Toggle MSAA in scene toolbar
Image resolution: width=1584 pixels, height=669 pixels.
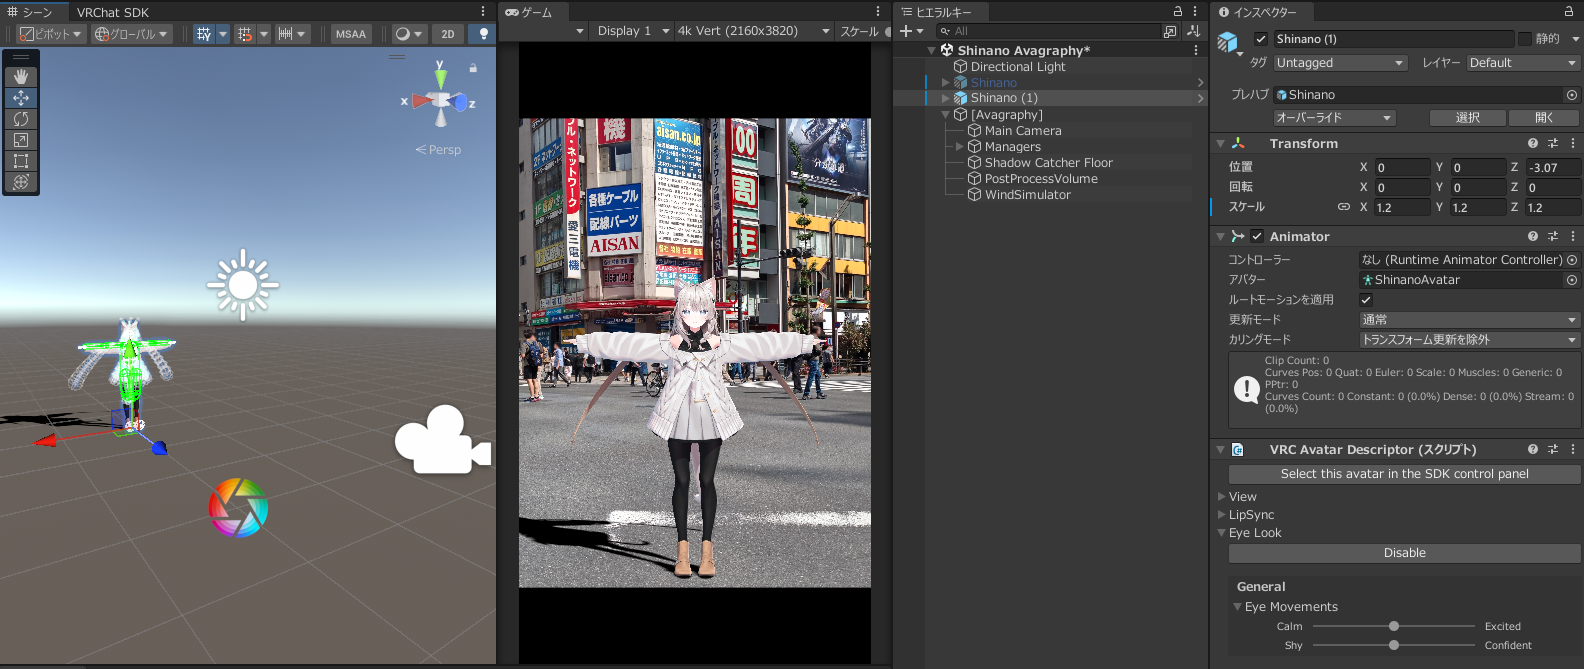coord(351,34)
